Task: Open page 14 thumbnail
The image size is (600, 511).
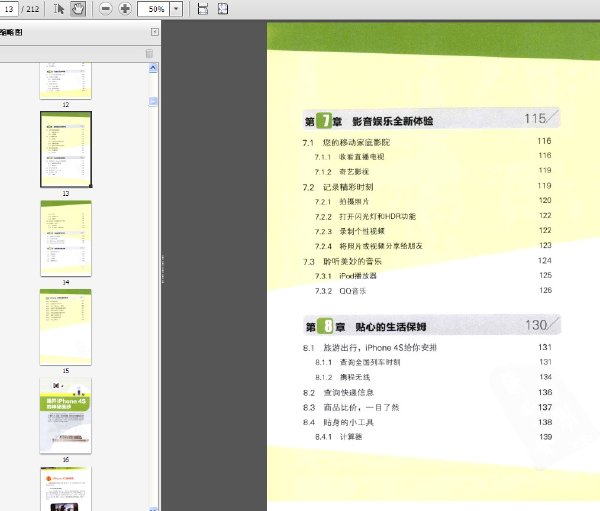Action: click(66, 238)
